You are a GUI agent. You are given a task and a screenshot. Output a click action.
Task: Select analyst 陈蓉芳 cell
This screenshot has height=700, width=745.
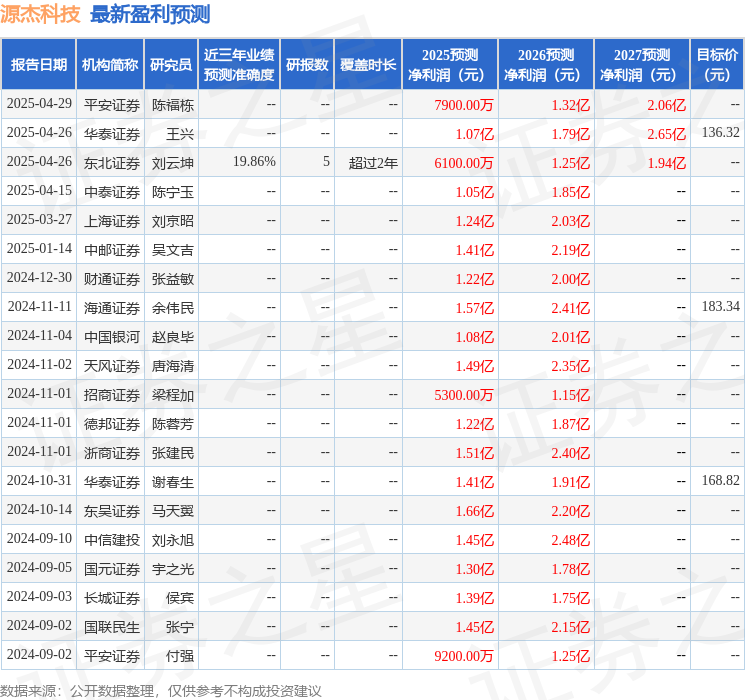pos(171,423)
